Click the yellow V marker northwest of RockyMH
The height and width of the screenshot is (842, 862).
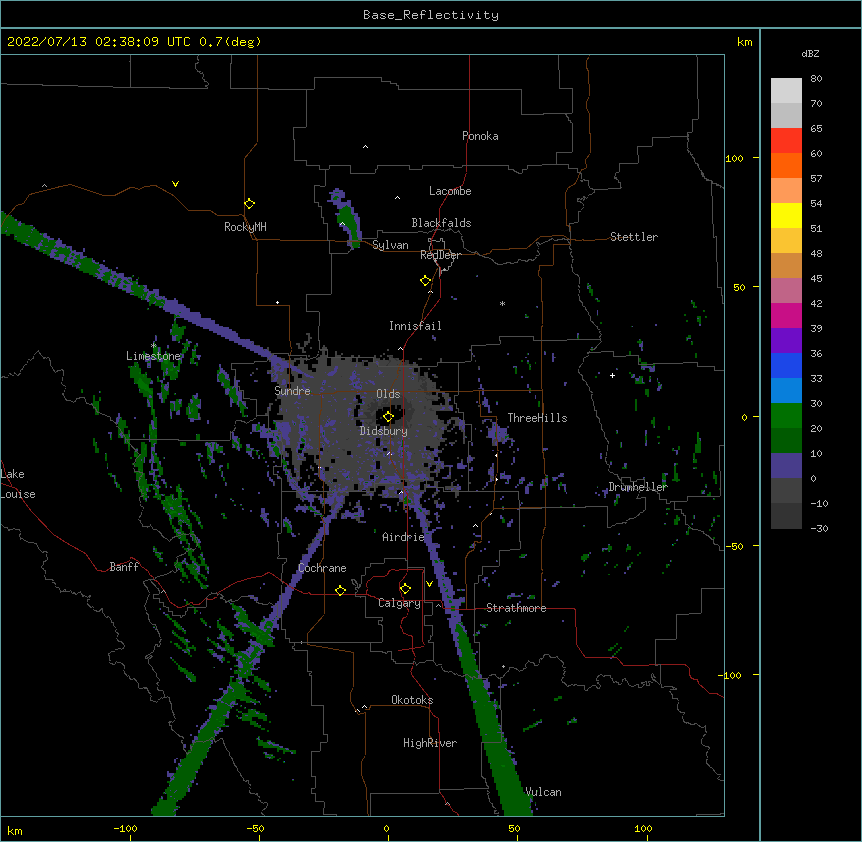[175, 184]
